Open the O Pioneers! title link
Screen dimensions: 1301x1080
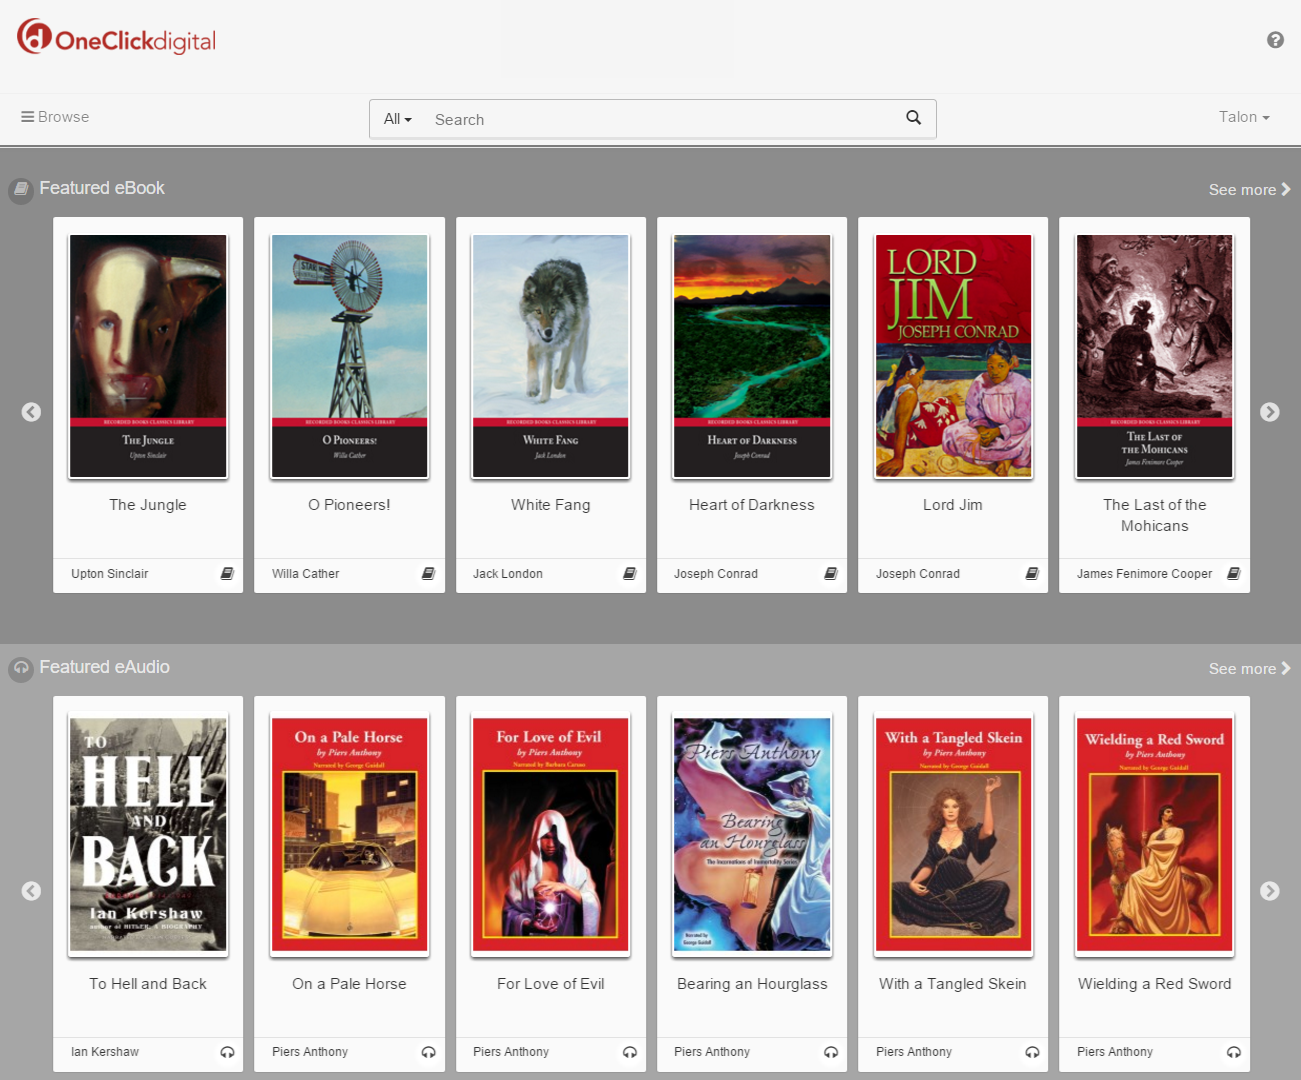(349, 505)
